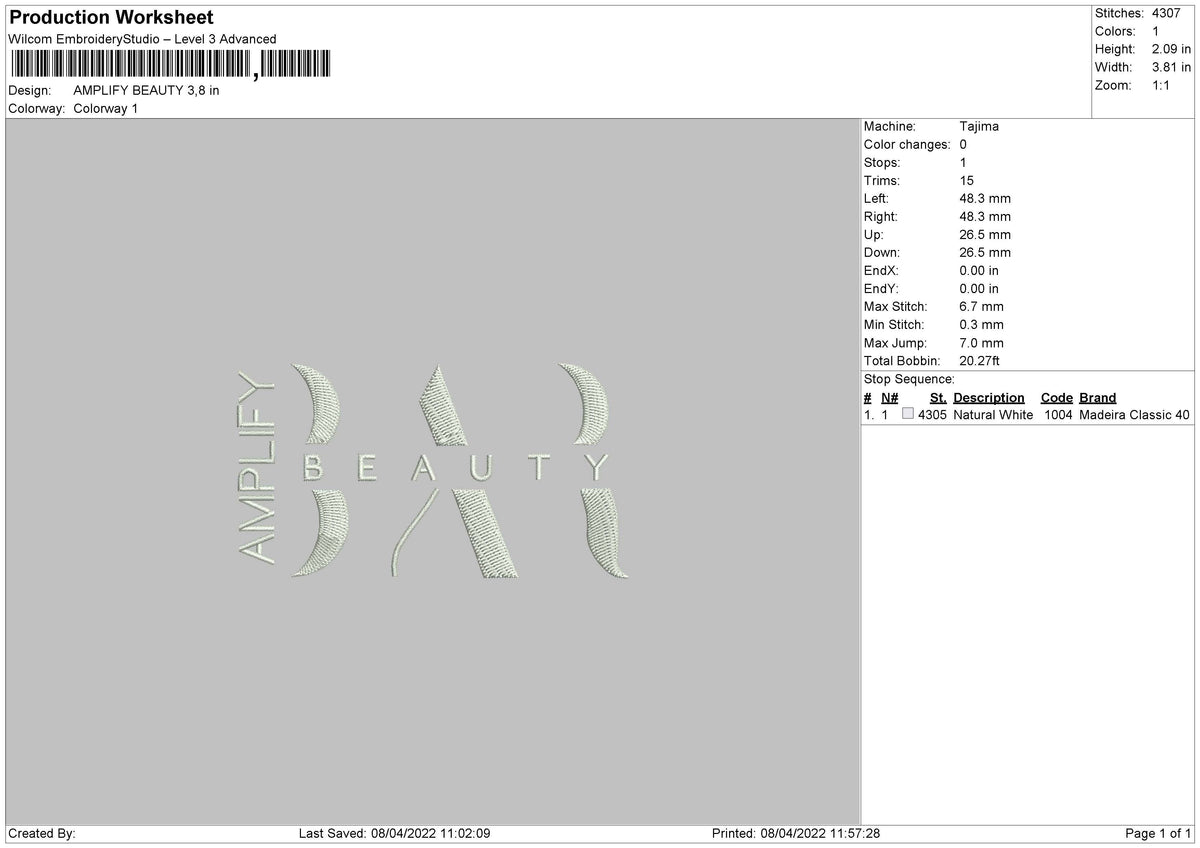Select the Brand column header
The image size is (1200, 848).
click(x=1098, y=397)
